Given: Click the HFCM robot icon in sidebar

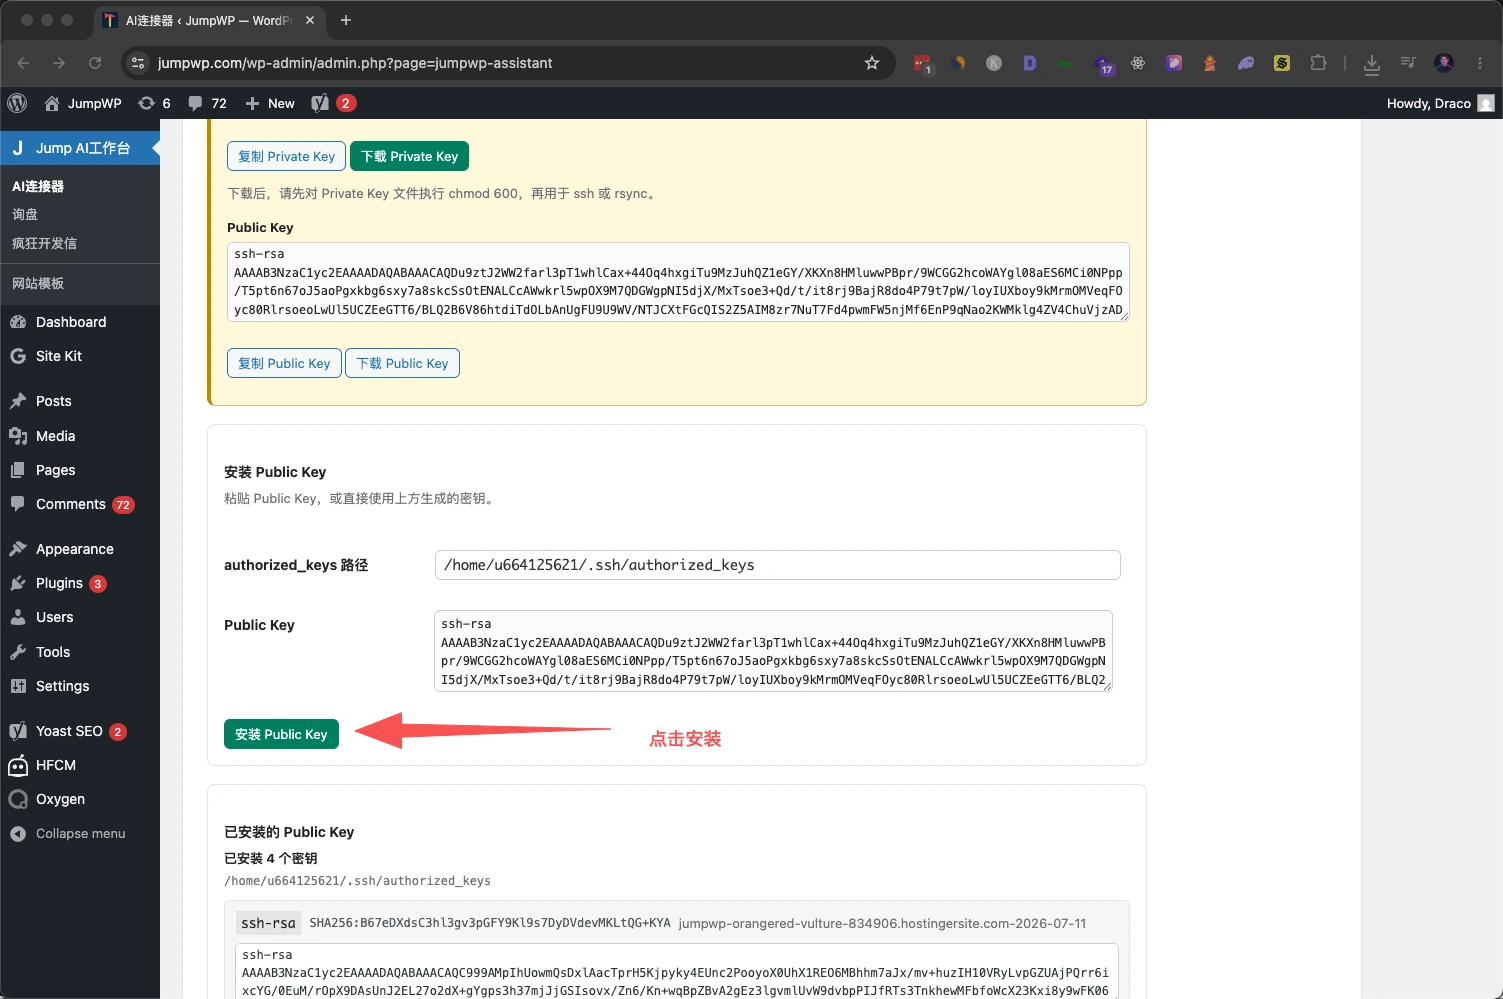Looking at the screenshot, I should [x=18, y=765].
